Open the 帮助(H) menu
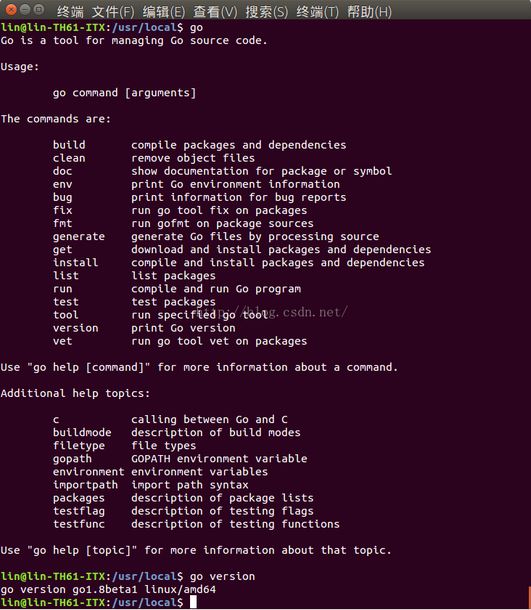 [x=369, y=12]
